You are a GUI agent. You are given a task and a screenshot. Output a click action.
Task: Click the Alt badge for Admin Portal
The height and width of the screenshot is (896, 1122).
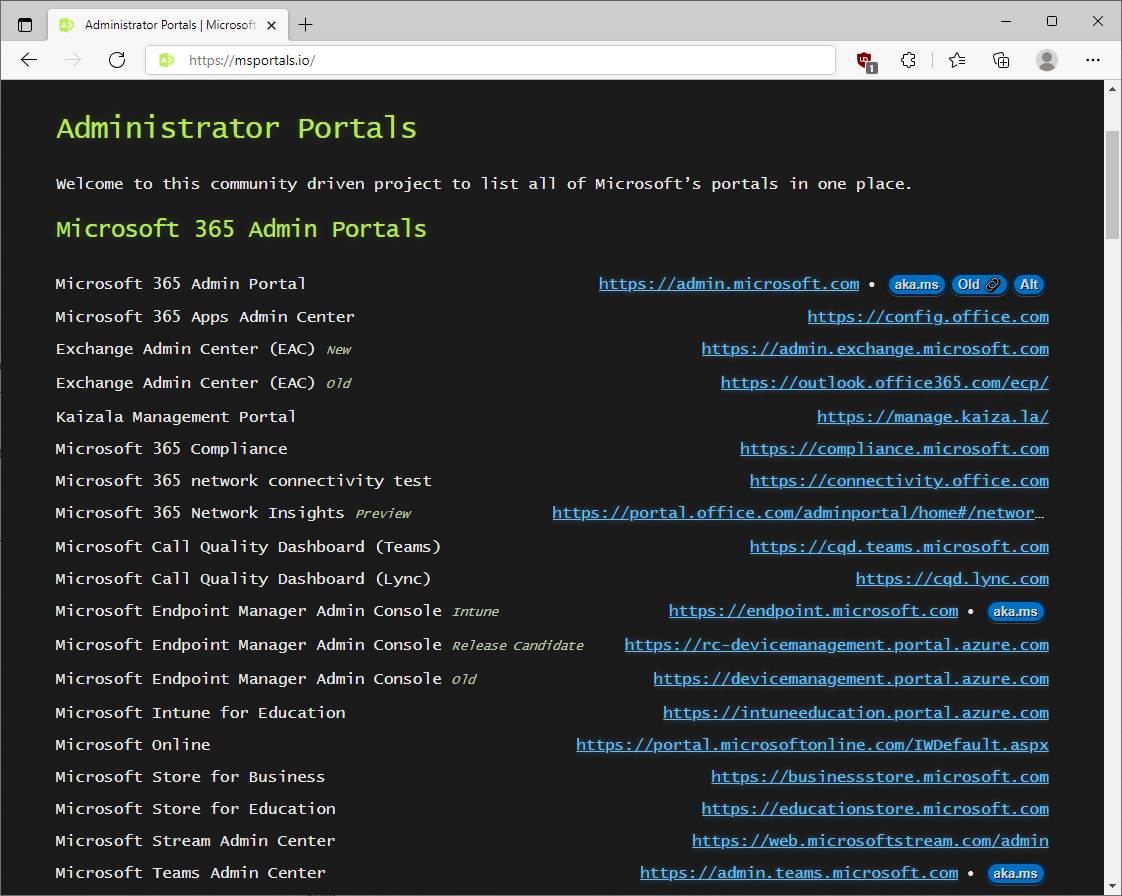(x=1028, y=285)
